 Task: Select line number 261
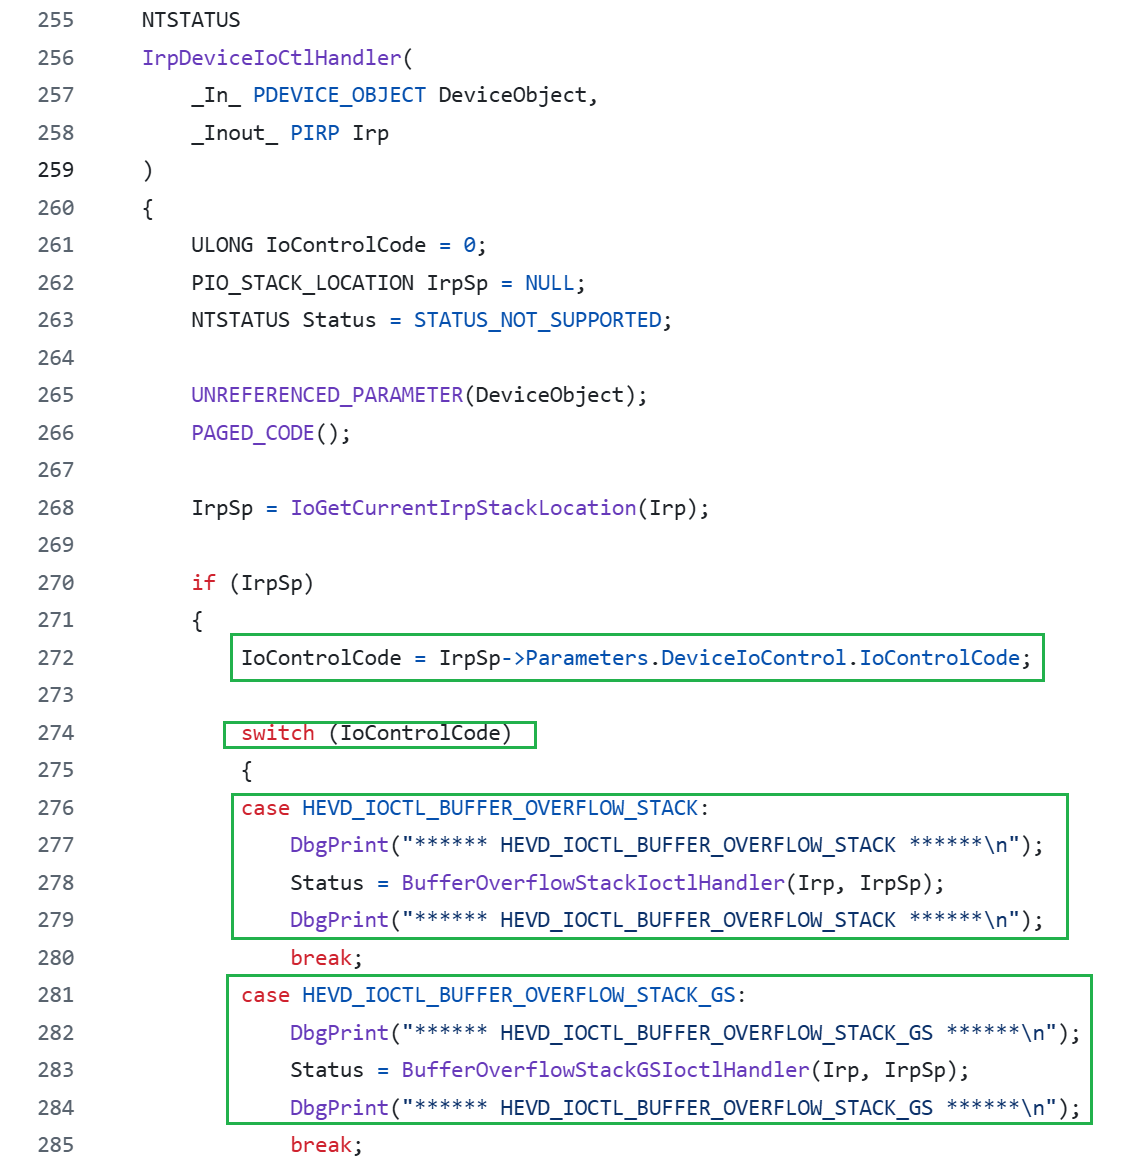tap(56, 245)
